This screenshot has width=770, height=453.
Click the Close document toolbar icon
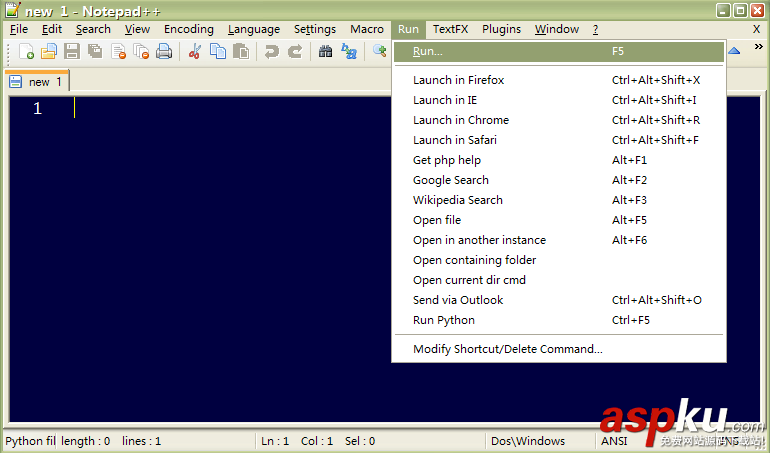118,51
